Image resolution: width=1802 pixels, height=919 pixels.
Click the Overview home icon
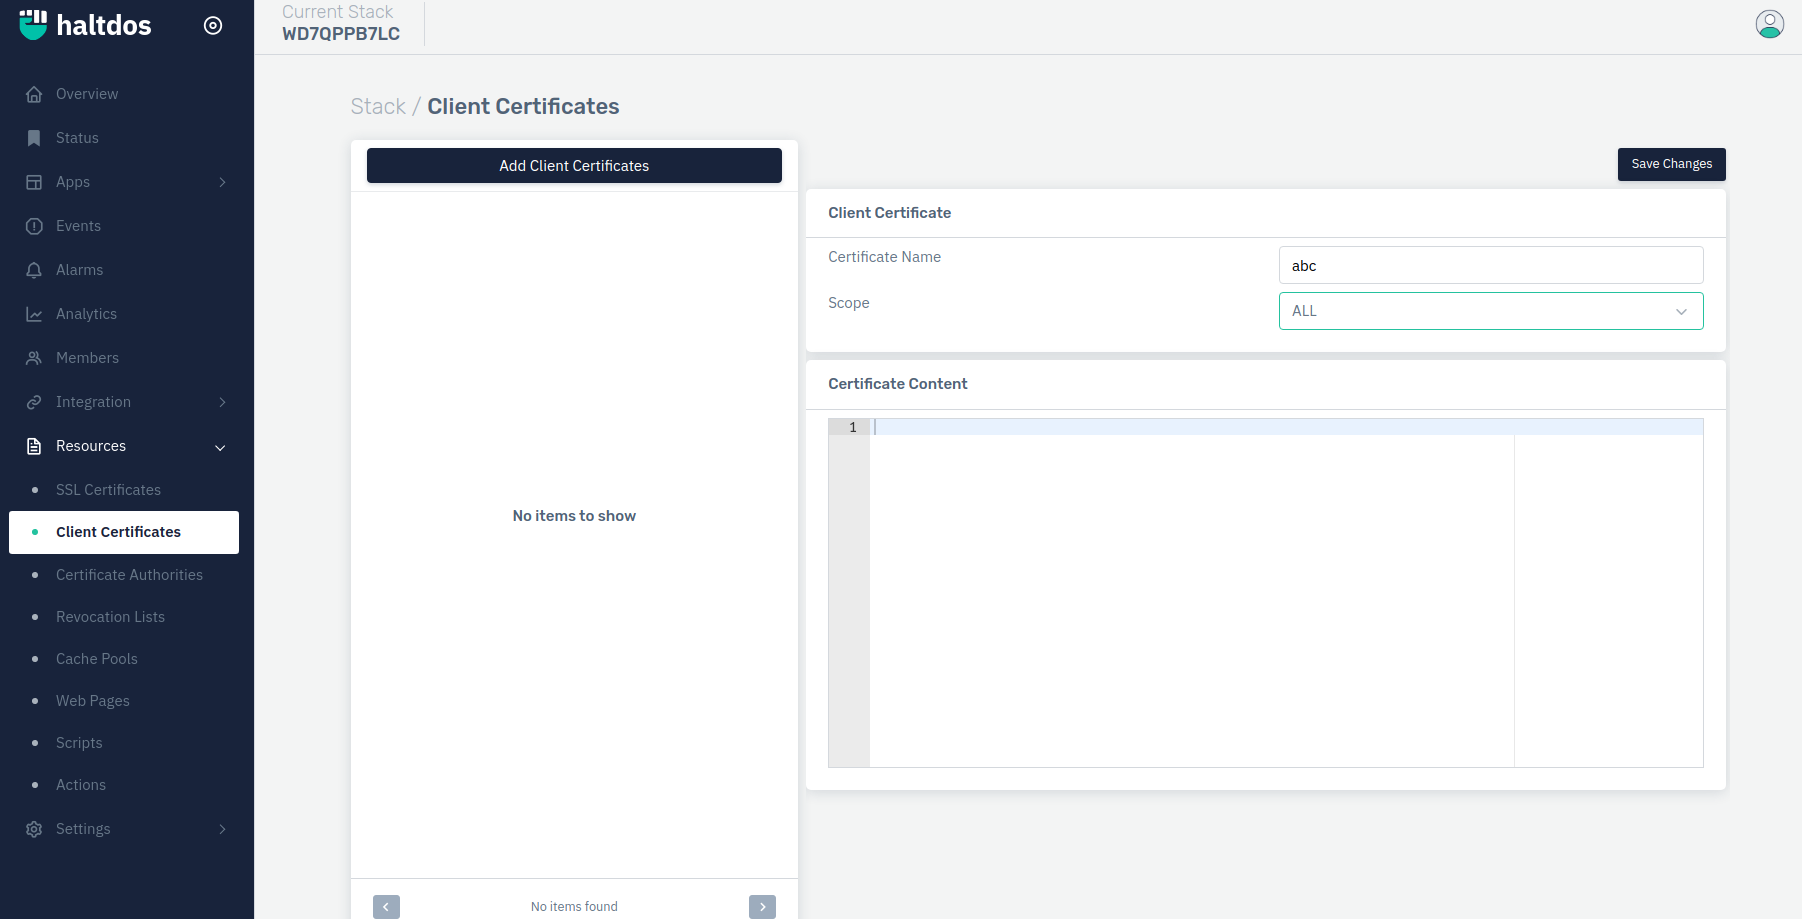[34, 94]
